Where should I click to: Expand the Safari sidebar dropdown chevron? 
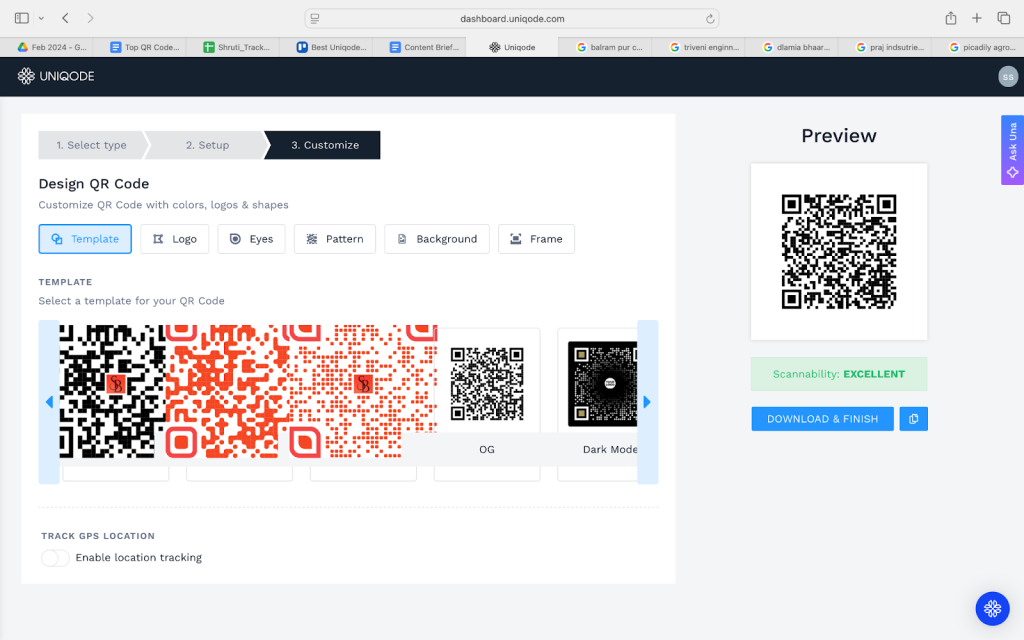[41, 18]
